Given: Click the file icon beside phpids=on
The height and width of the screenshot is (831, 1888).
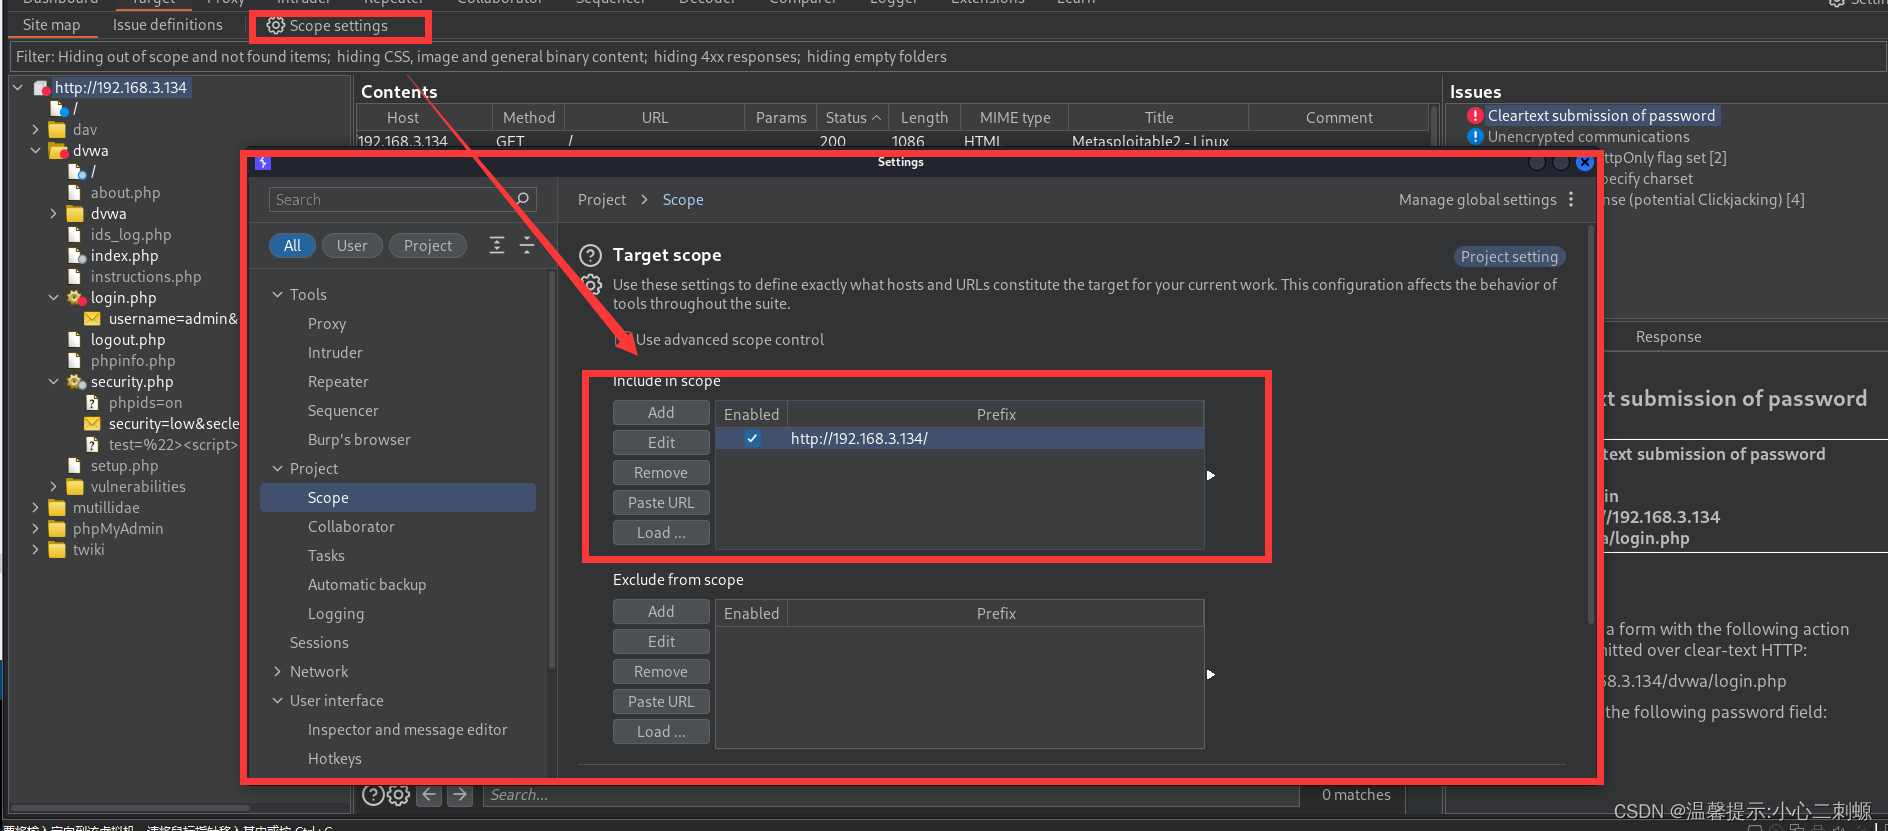Looking at the screenshot, I should (x=92, y=403).
